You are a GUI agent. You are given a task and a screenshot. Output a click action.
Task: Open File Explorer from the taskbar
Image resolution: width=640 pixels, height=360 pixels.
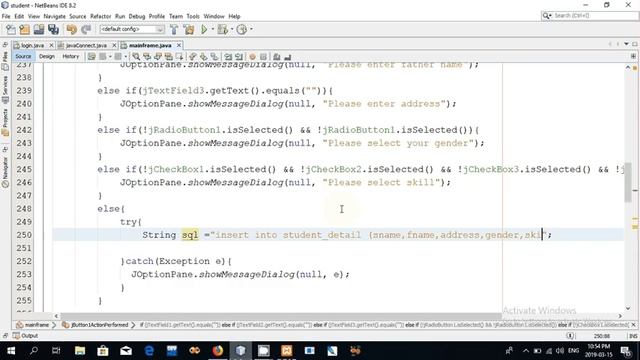(80, 351)
